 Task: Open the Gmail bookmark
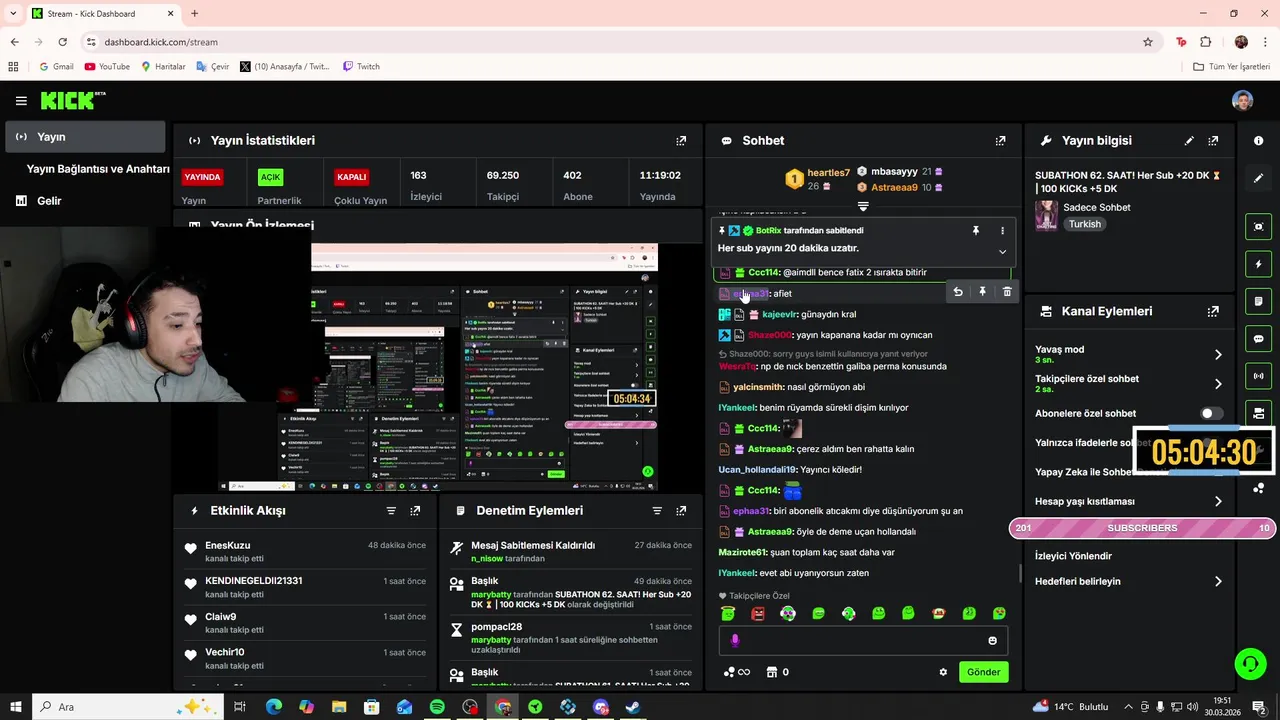[x=56, y=67]
